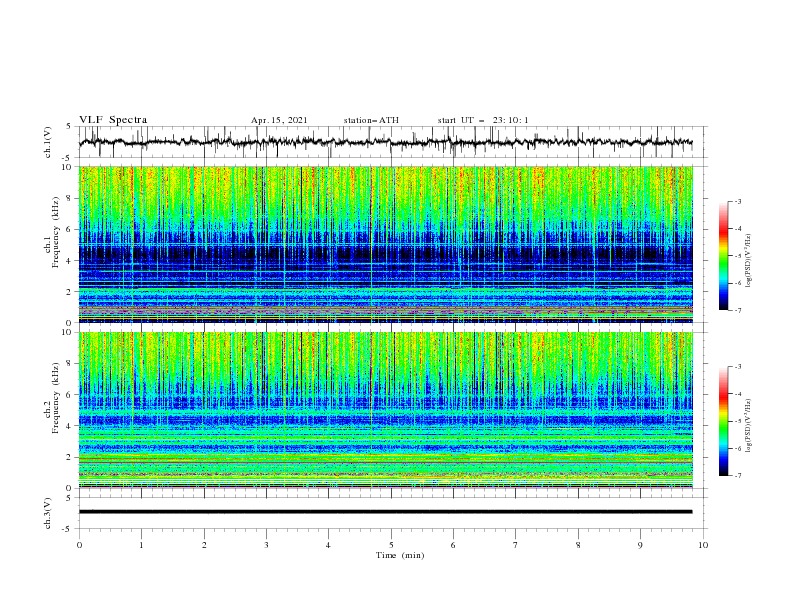Click the ch.2 frequency tick "6"
Viewport: 792px width, 612px height.
click(70, 395)
